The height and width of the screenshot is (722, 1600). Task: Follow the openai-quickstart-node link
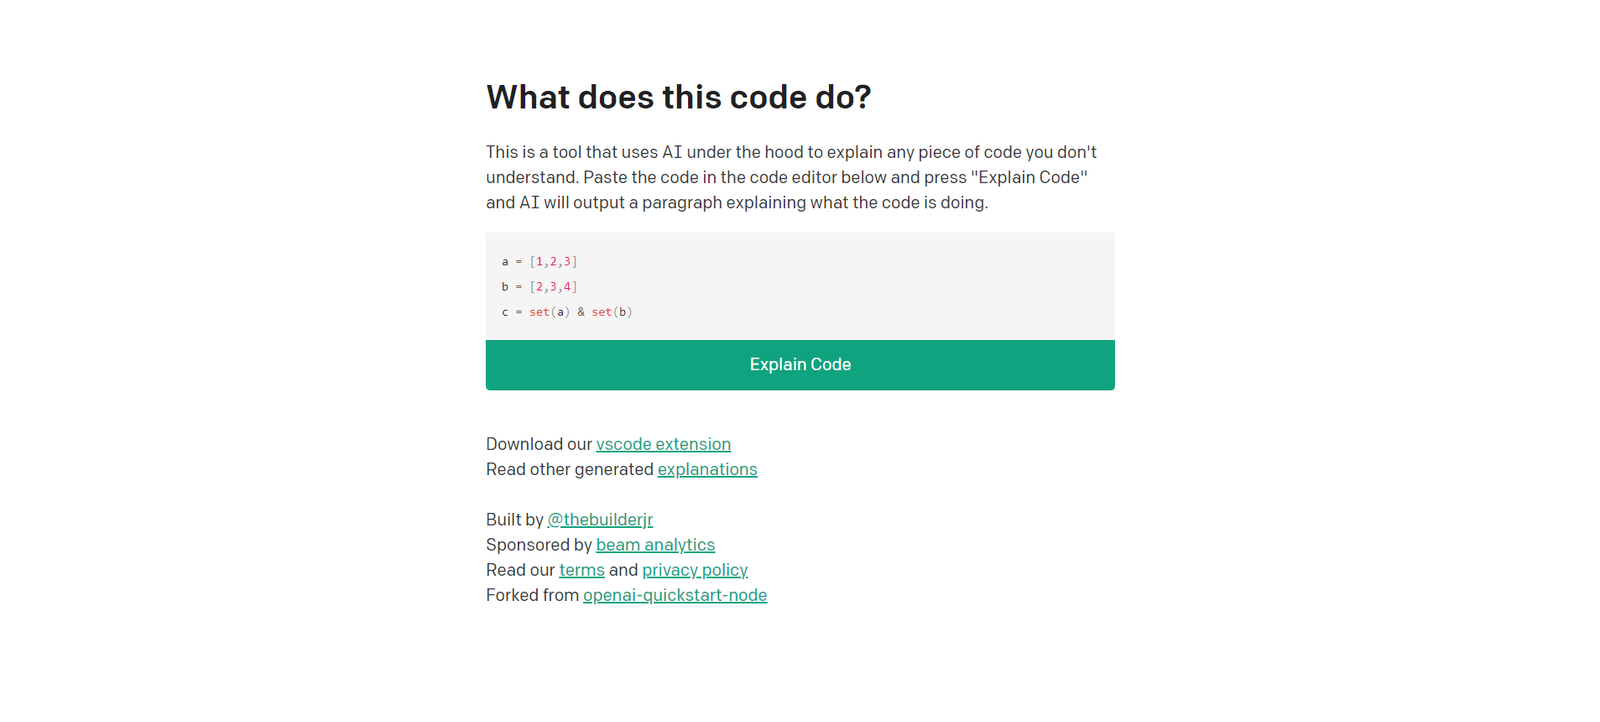click(x=675, y=595)
